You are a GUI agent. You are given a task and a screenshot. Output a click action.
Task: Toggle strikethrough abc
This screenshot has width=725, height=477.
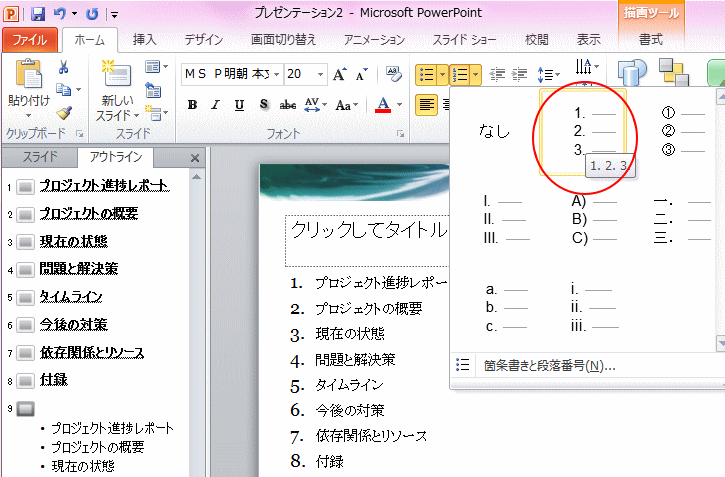pos(288,105)
